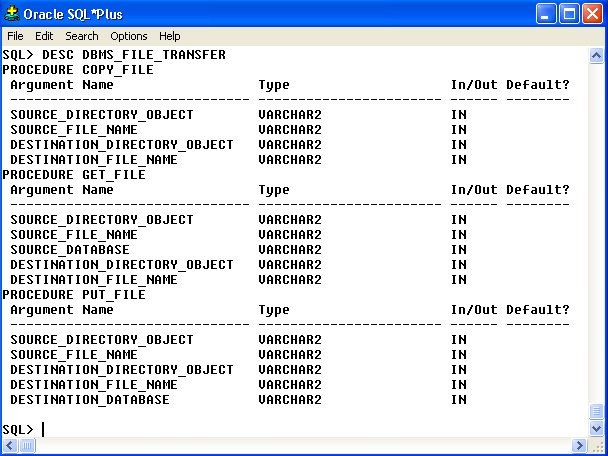Close the SQL*Plus window
Screen dimensions: 608x456
point(592,14)
